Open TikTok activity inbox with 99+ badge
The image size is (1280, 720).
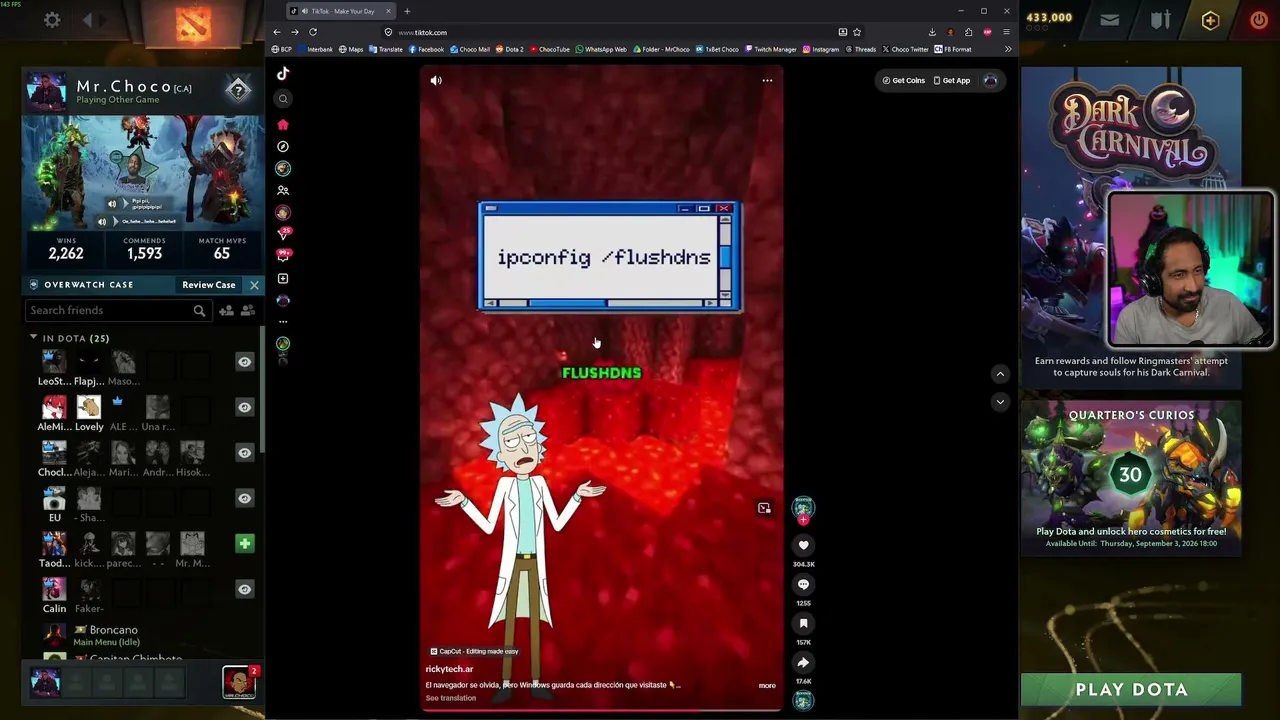click(283, 256)
